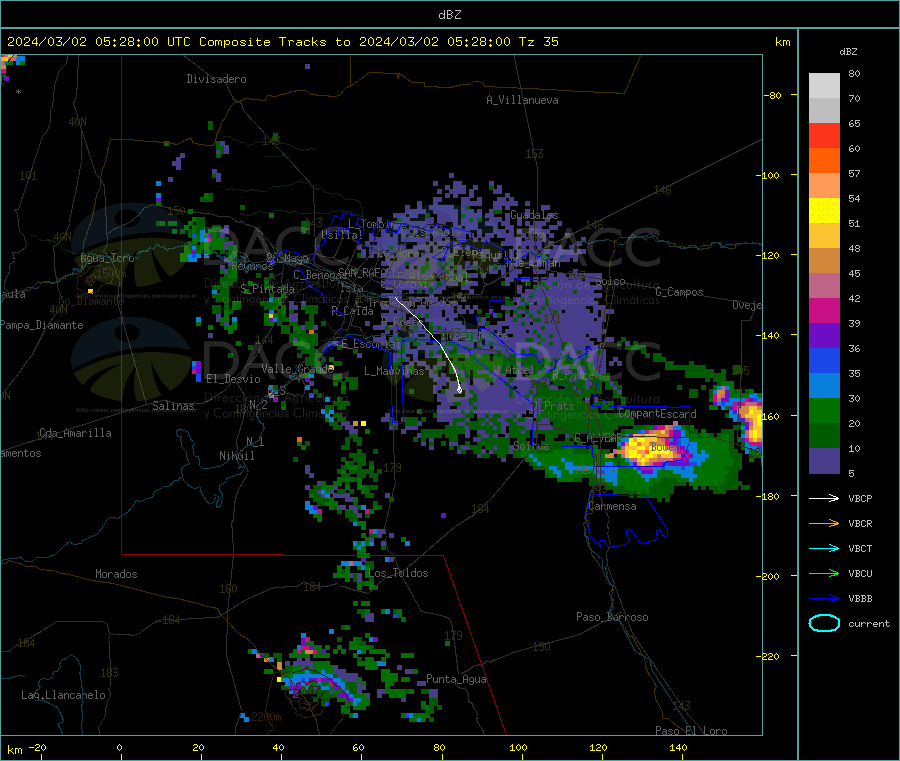Screen dimensions: 900x761
Task: Pick the slate 5-10 dBZ legend swatch
Action: [824, 461]
